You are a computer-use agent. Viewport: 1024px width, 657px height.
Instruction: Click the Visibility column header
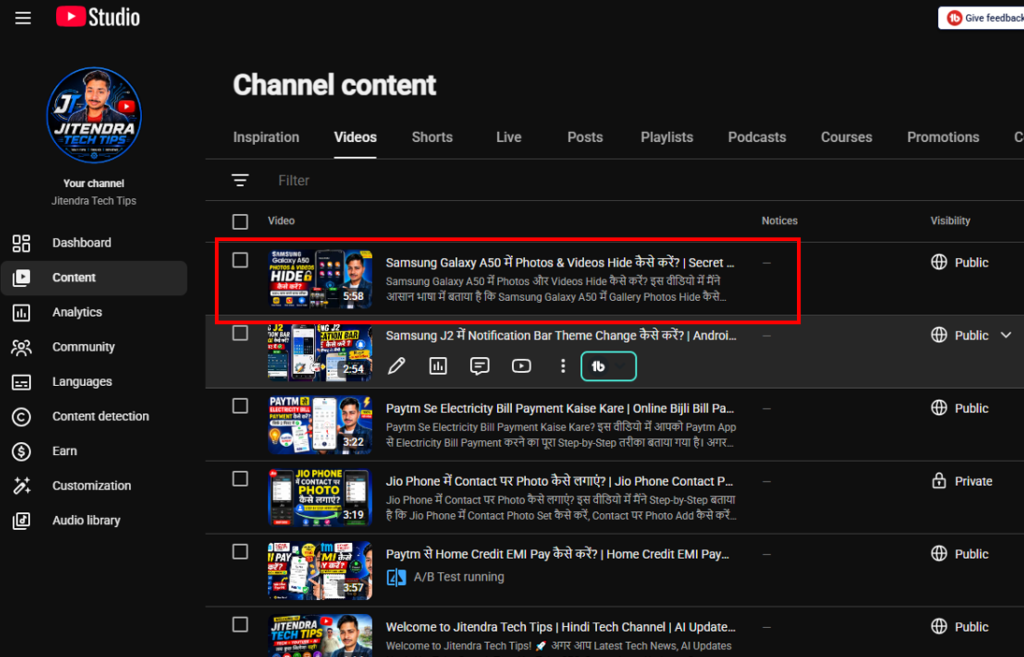tap(950, 221)
